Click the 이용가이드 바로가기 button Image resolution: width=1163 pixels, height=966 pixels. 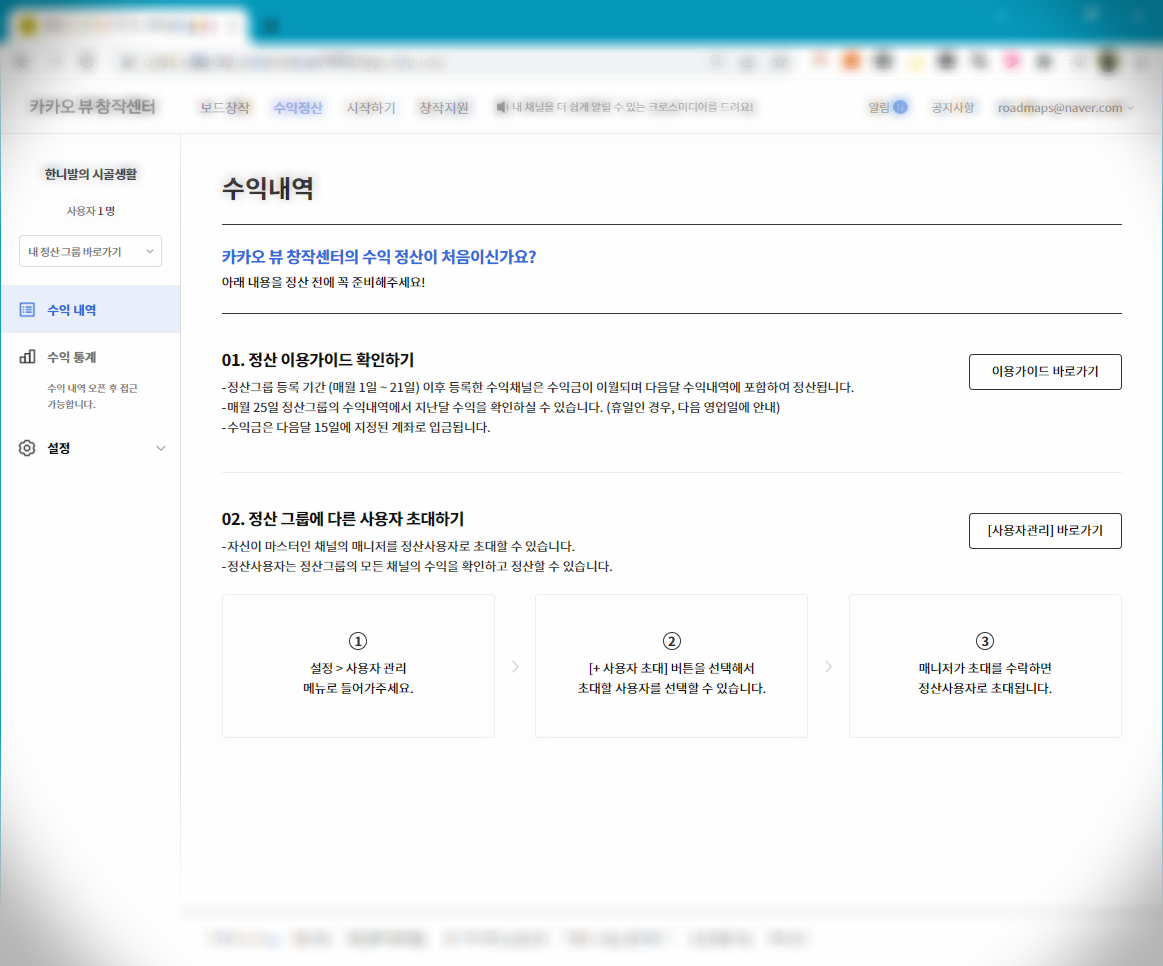coord(1044,371)
